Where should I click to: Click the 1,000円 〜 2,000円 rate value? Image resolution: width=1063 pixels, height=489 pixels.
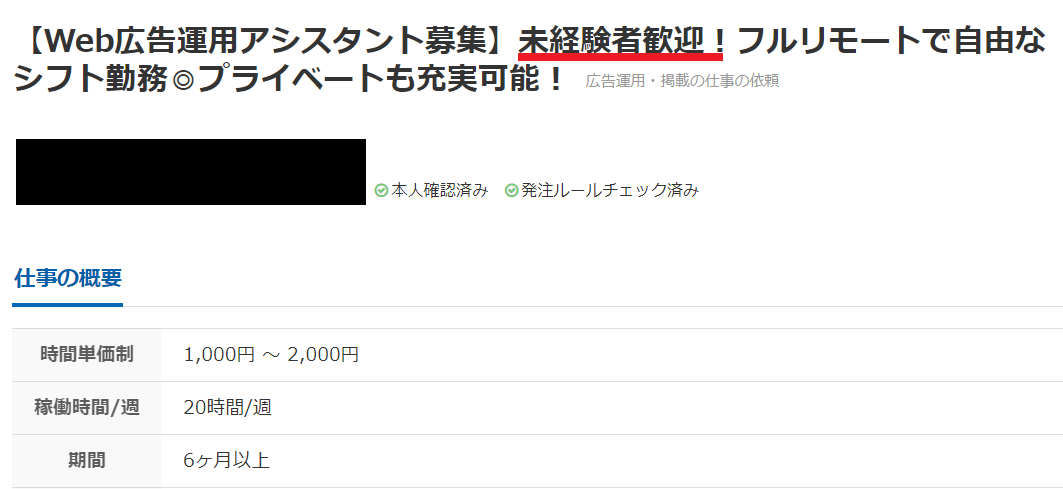coord(271,354)
